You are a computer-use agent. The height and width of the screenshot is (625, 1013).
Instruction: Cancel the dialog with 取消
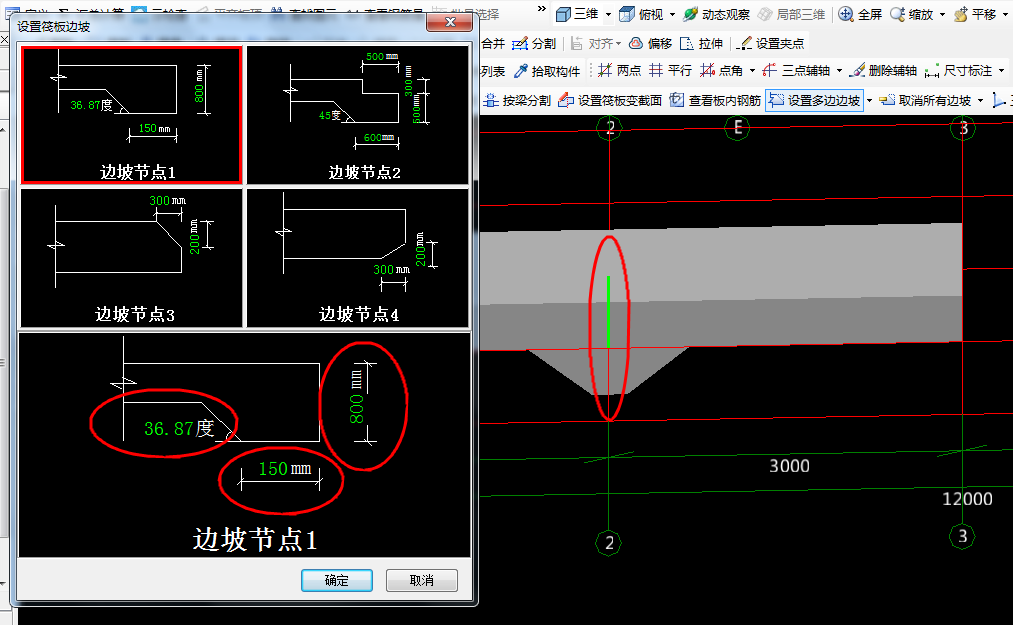point(422,580)
